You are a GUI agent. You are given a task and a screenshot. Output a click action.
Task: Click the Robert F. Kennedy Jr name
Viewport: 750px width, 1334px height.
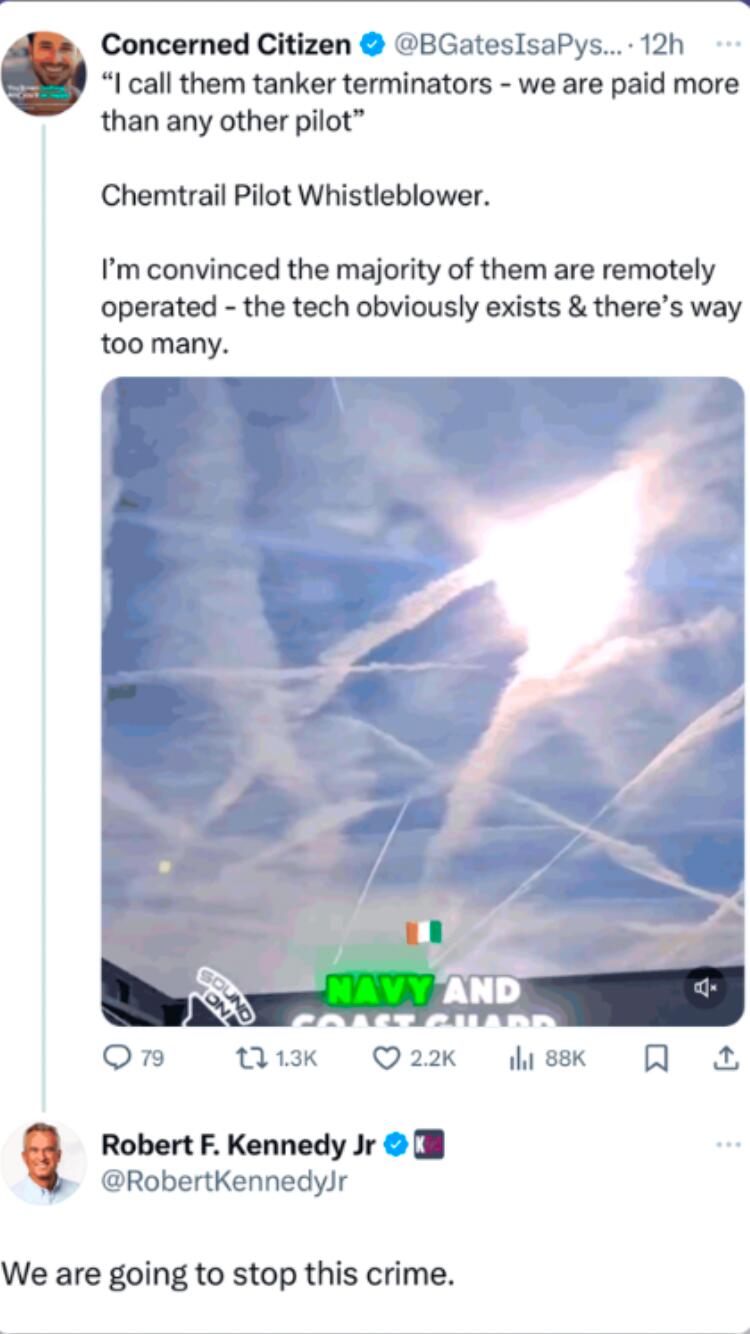[238, 1145]
